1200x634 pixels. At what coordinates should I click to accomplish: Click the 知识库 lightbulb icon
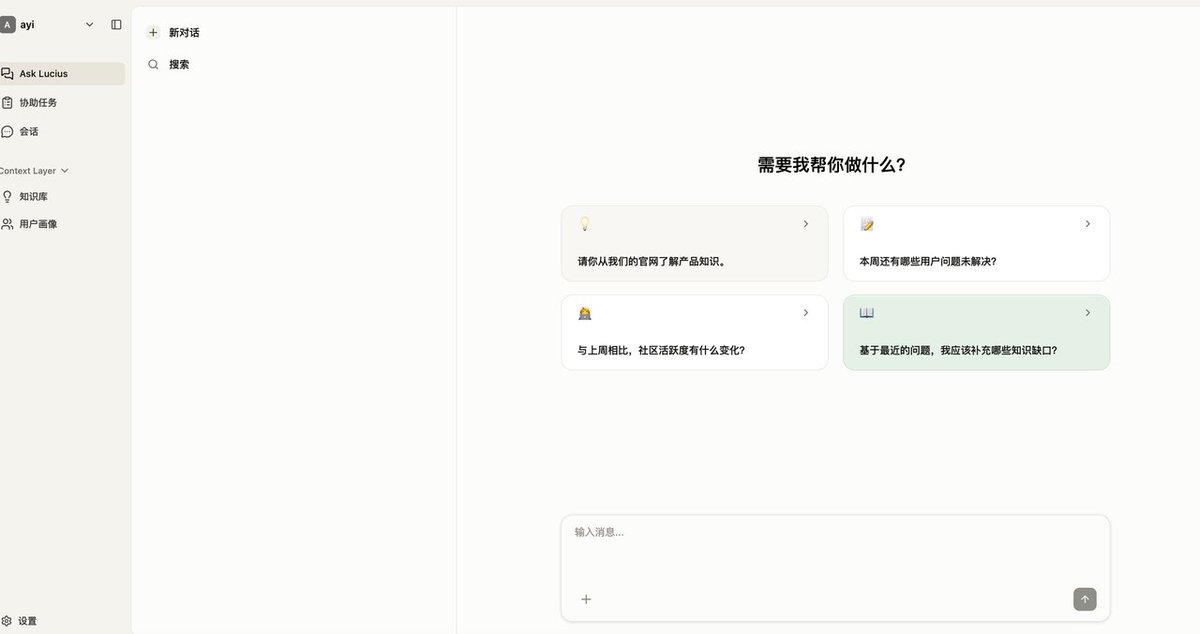[7, 196]
